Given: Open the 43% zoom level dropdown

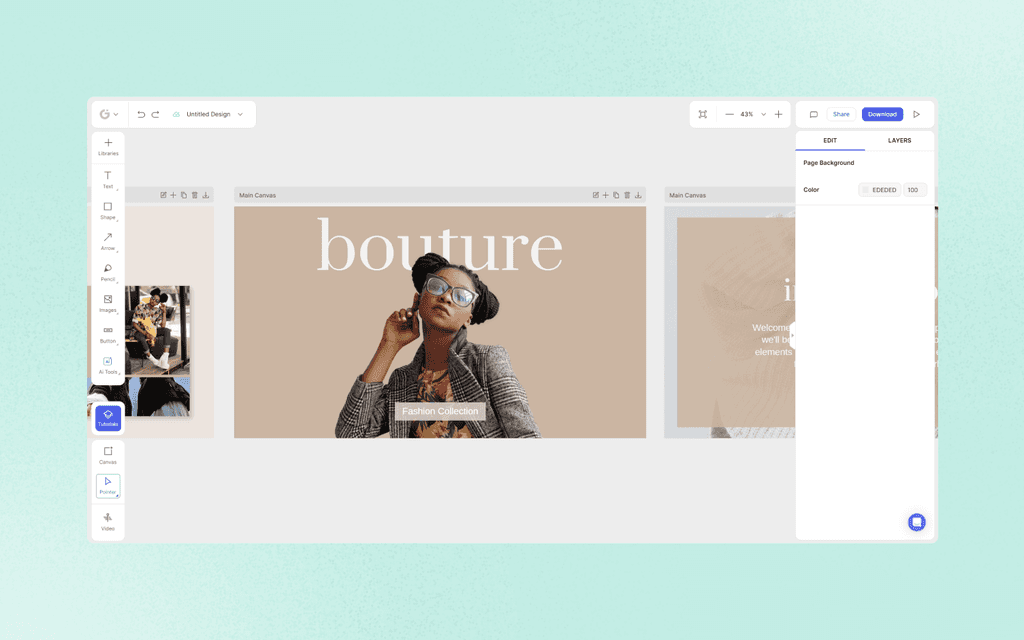Looking at the screenshot, I should 762,113.
